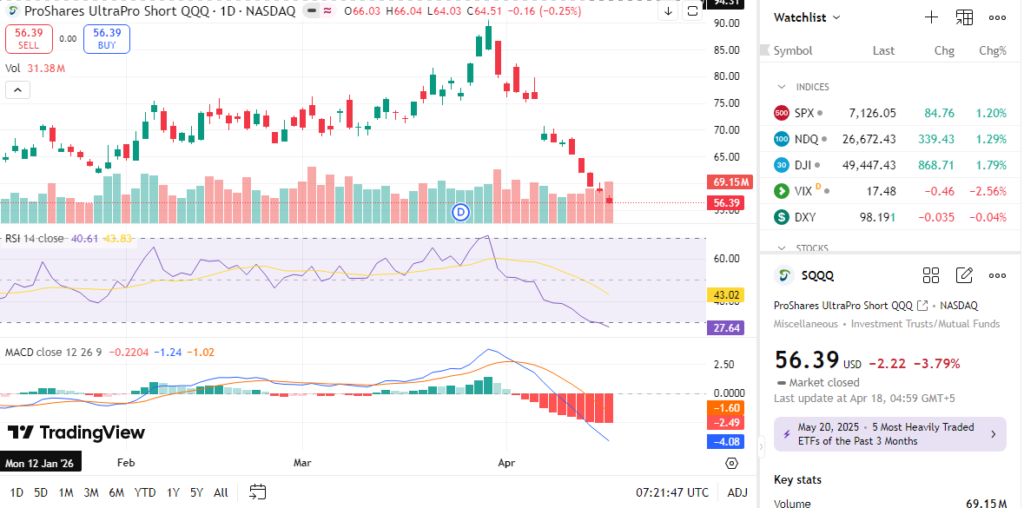The image size is (1024, 508).
Task: Click the add symbol plus icon in Watchlist
Action: [931, 17]
